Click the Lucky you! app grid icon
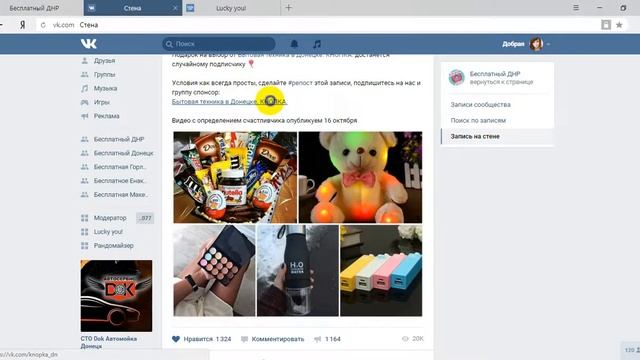 (x=84, y=232)
